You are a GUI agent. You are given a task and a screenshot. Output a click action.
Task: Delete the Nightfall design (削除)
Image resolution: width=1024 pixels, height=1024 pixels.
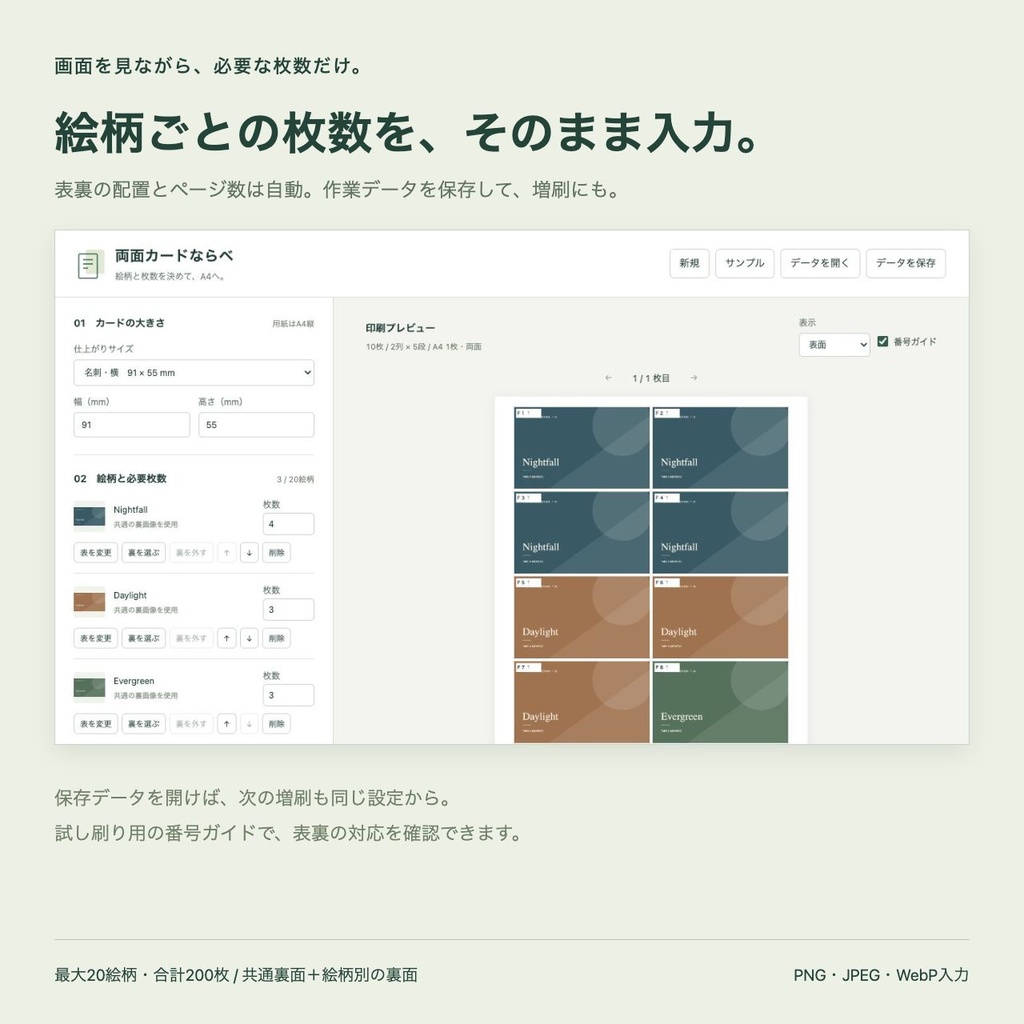[276, 552]
